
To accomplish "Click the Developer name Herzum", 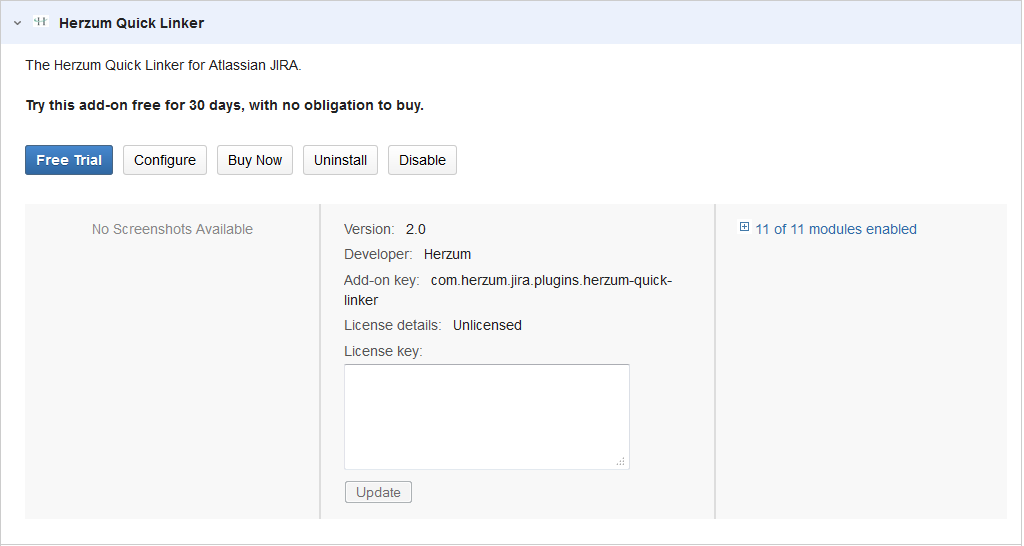I will (x=447, y=254).
